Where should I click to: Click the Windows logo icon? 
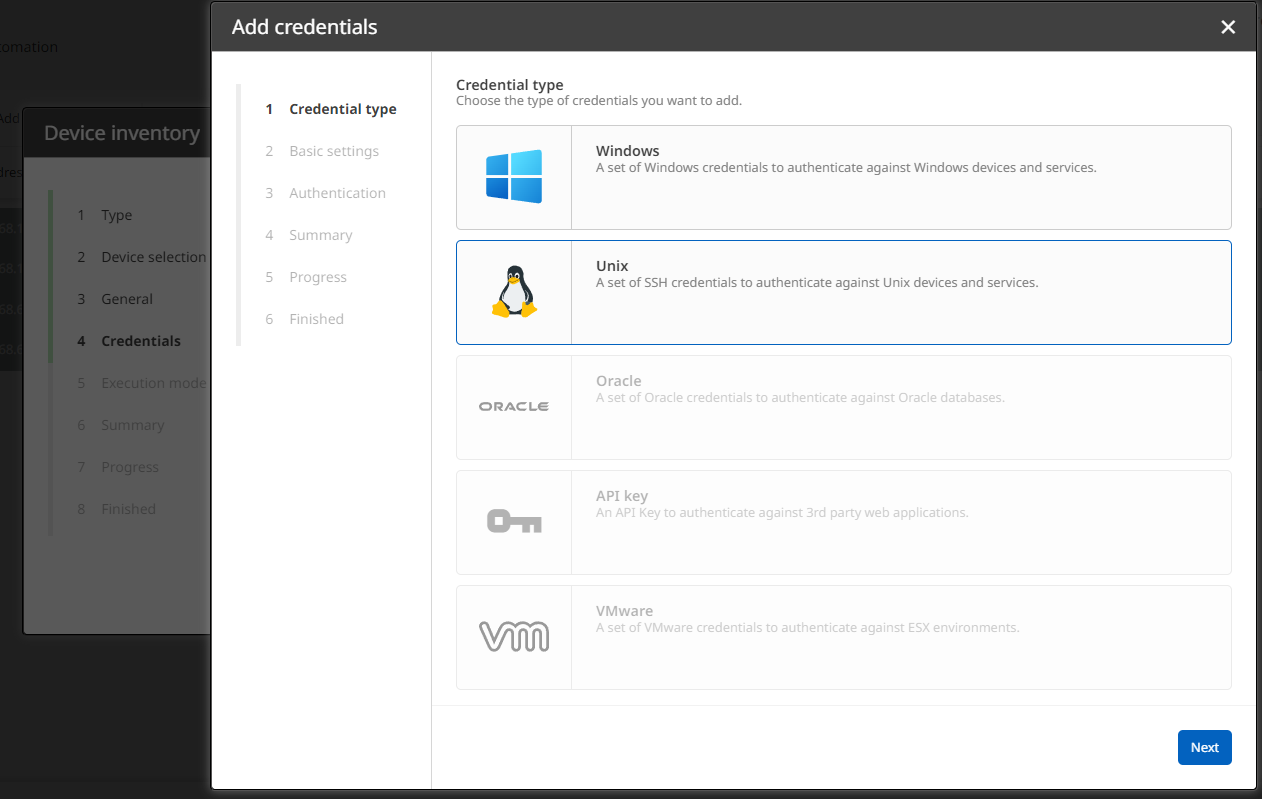point(514,175)
